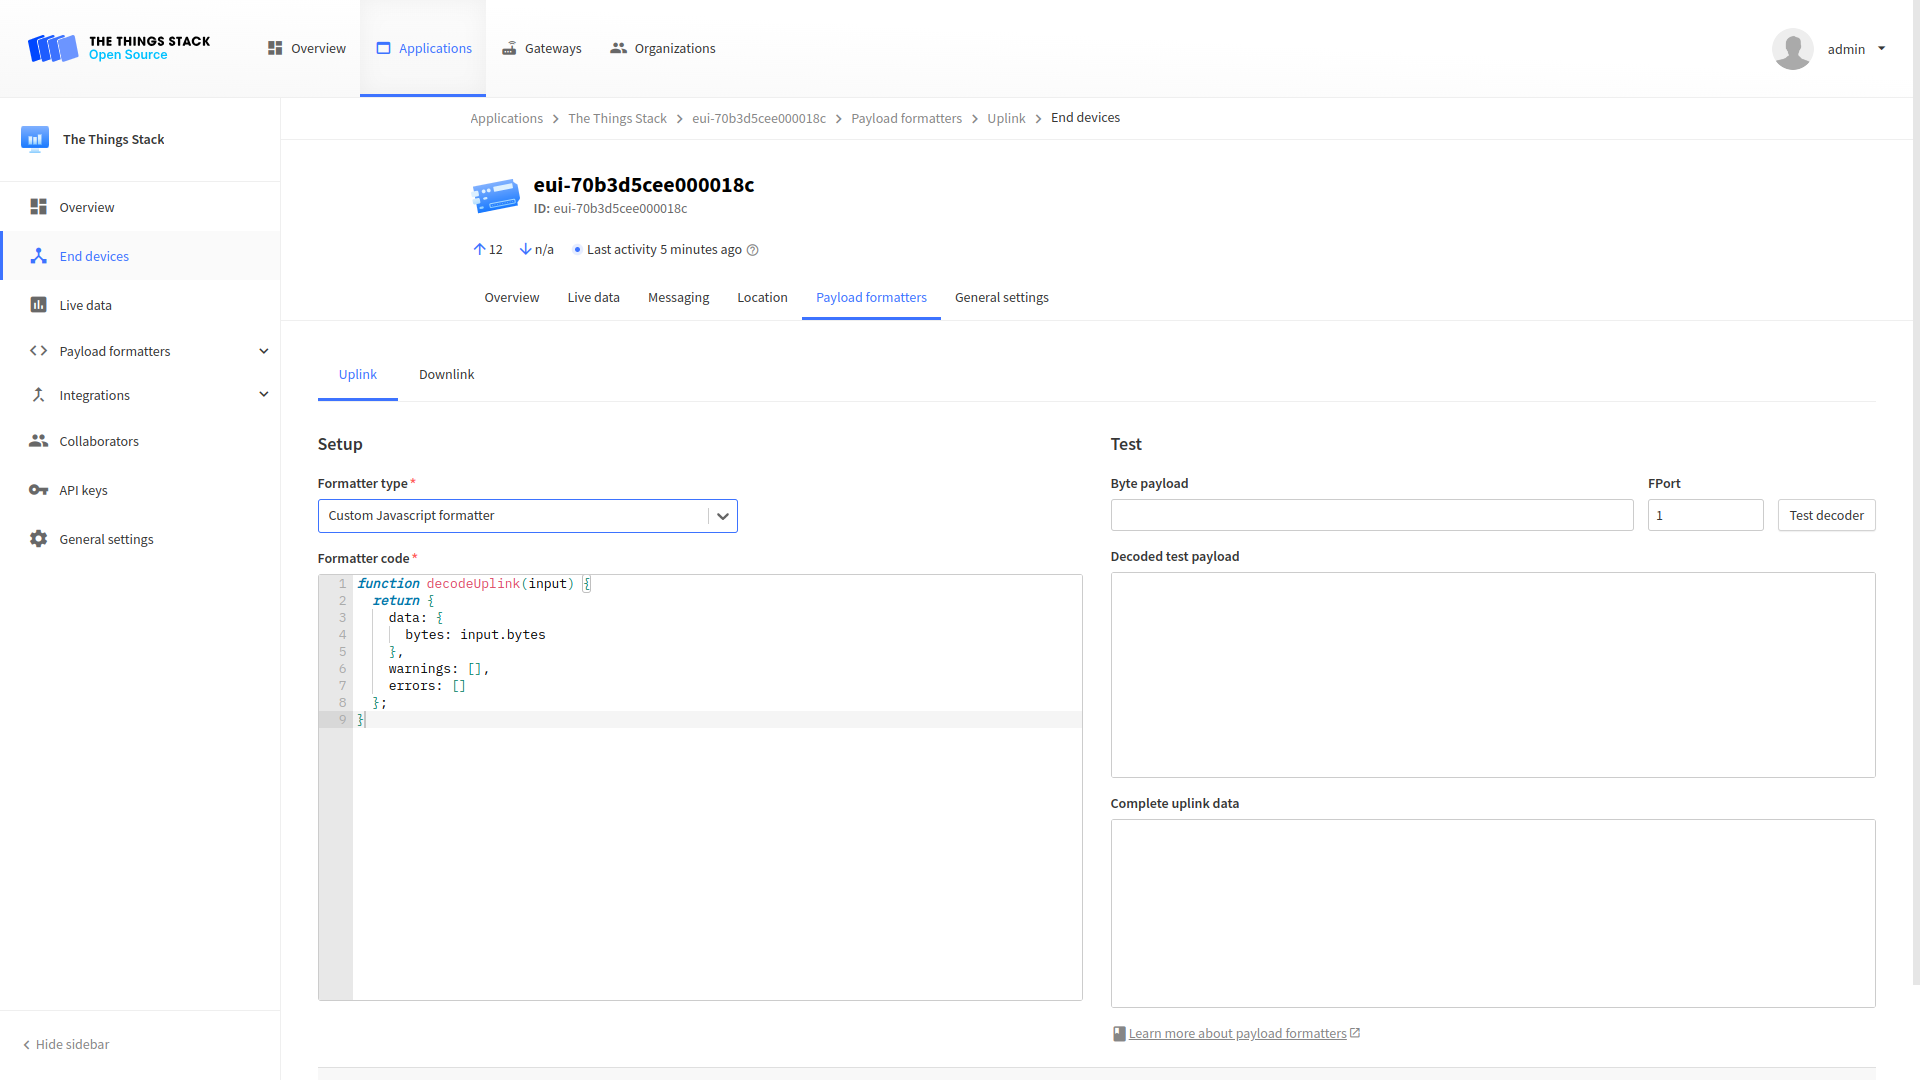Click the admin user avatar
The height and width of the screenshot is (1080, 1920).
click(x=1792, y=49)
